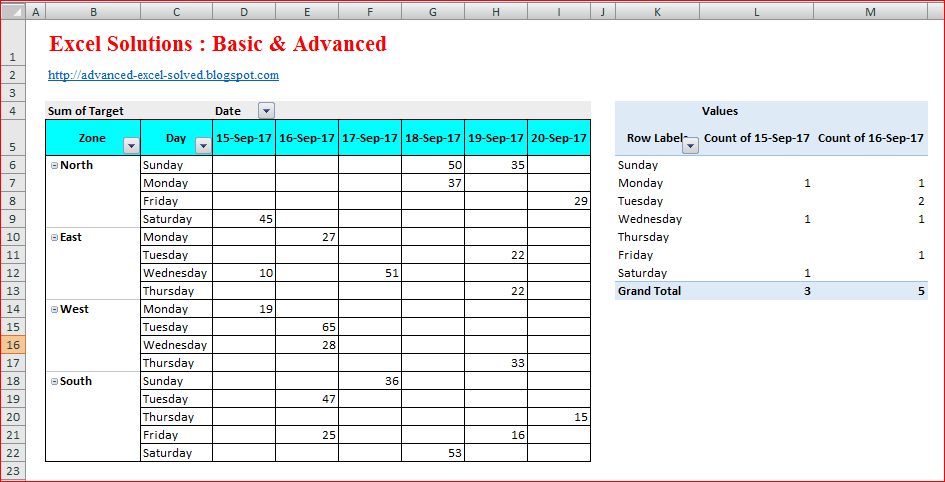Viewport: 945px width, 482px height.
Task: Click the cell with value 28
Action: (307, 345)
